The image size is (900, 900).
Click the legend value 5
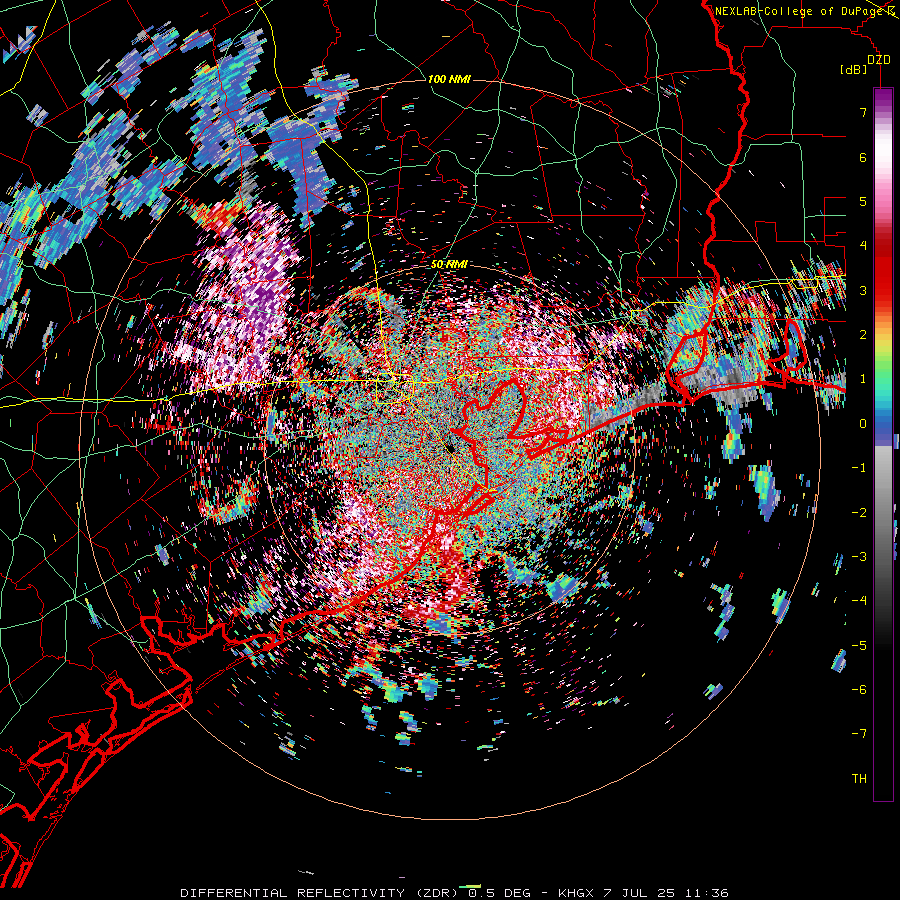click(863, 201)
